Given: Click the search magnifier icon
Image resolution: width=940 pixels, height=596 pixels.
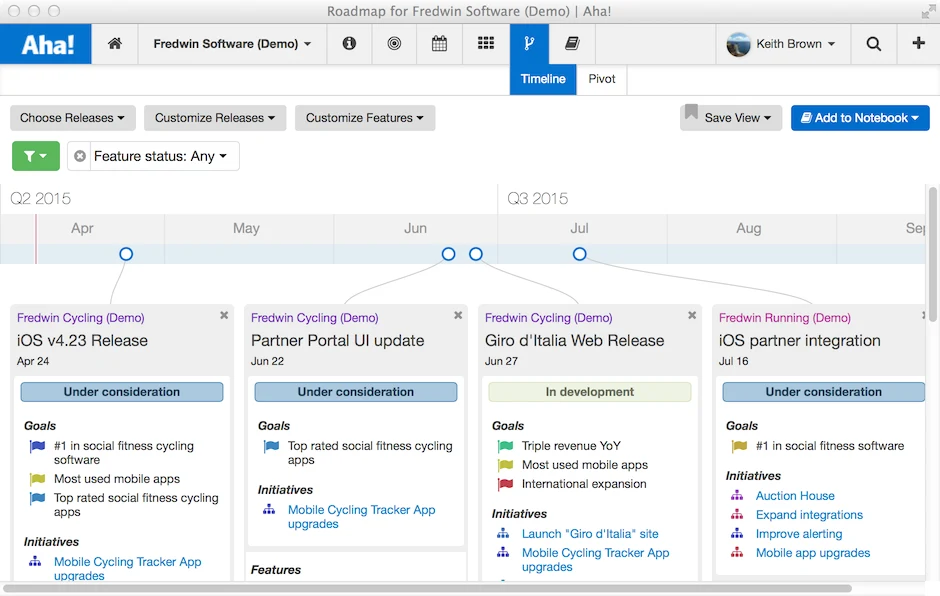Looking at the screenshot, I should pyautogui.click(x=873, y=44).
